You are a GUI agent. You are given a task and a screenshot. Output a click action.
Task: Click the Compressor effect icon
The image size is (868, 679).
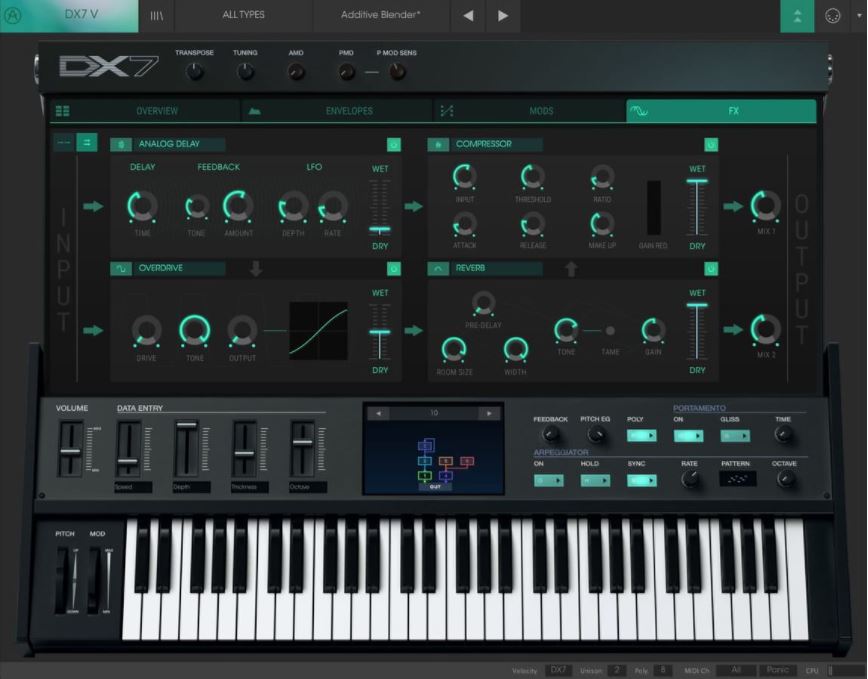[439, 144]
